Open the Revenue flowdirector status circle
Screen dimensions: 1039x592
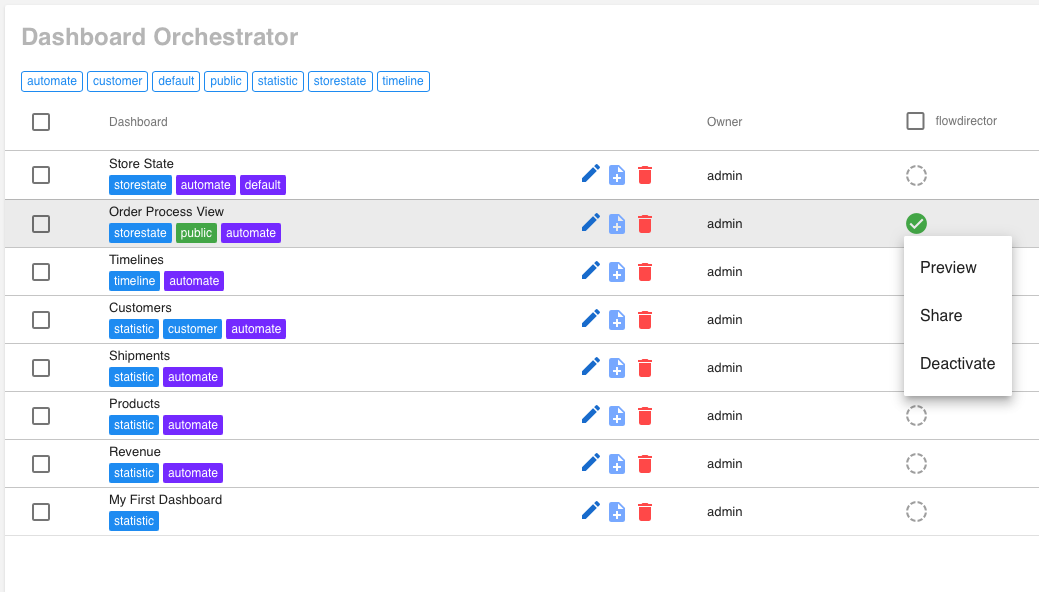click(x=916, y=463)
